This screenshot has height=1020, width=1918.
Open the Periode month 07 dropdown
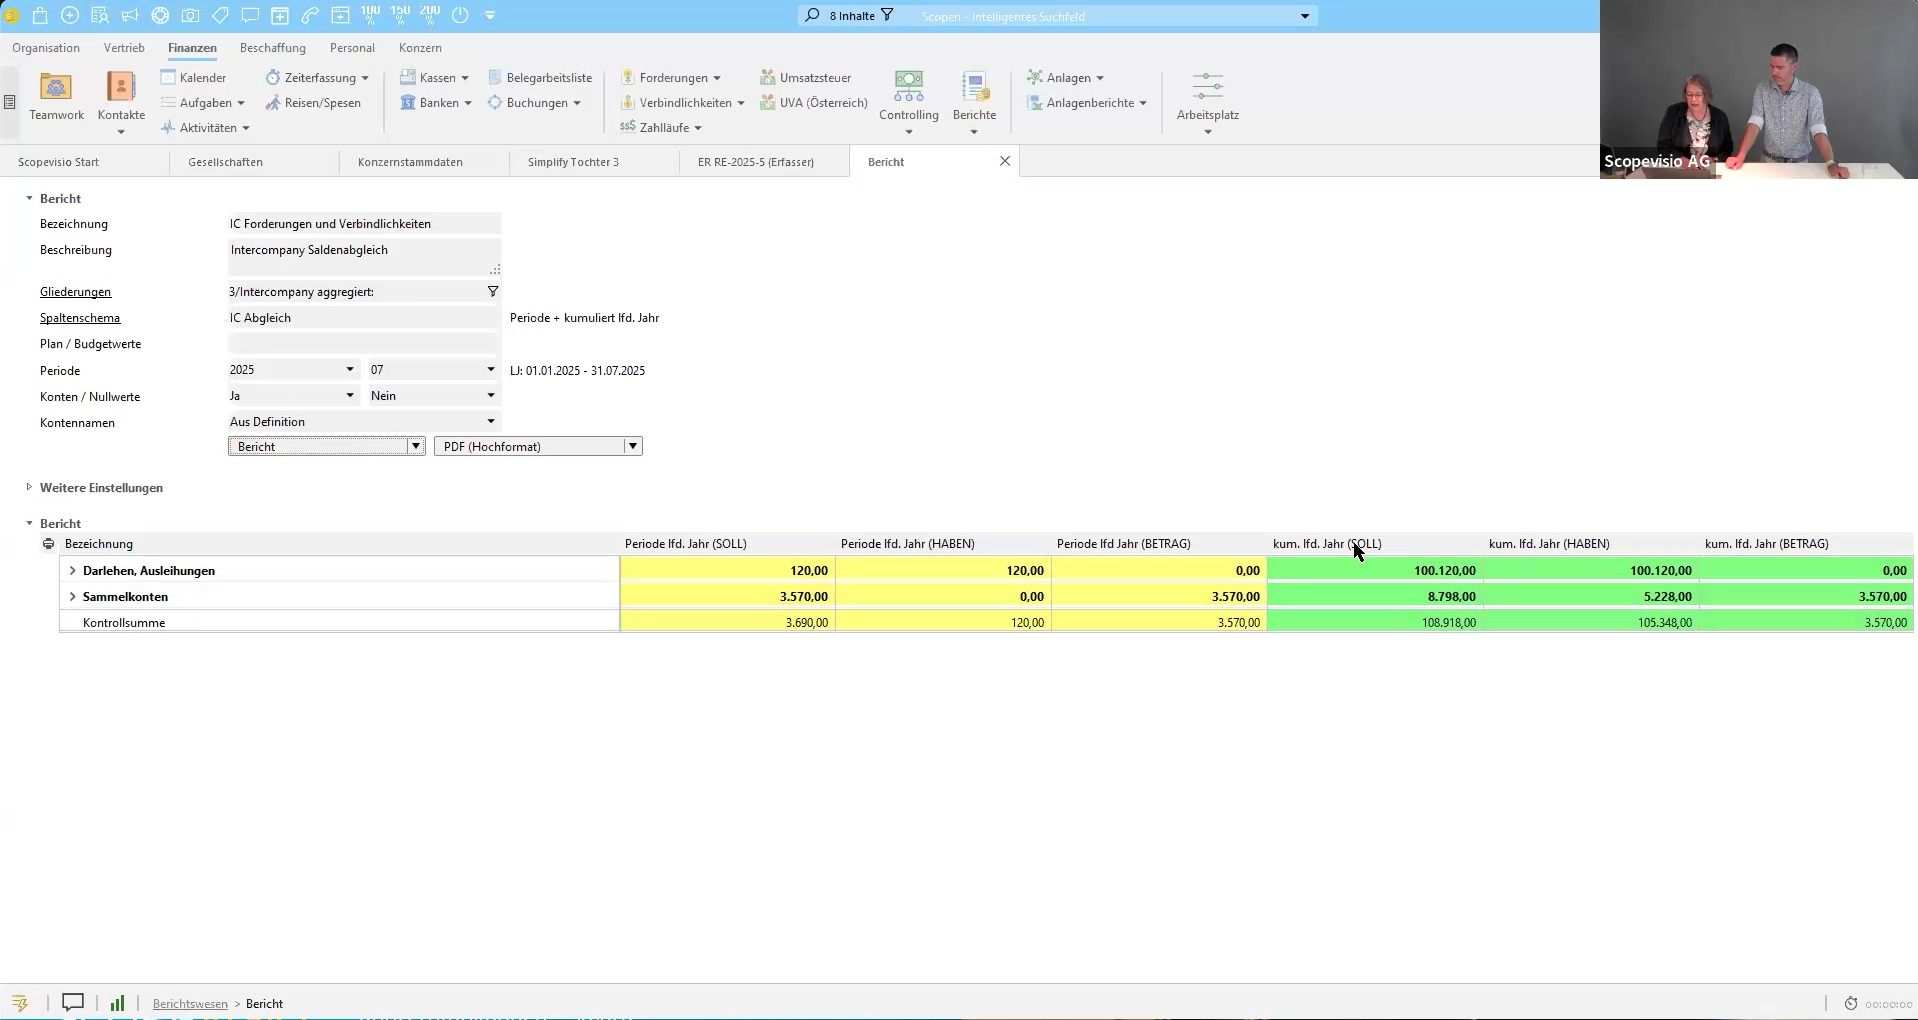tap(491, 370)
